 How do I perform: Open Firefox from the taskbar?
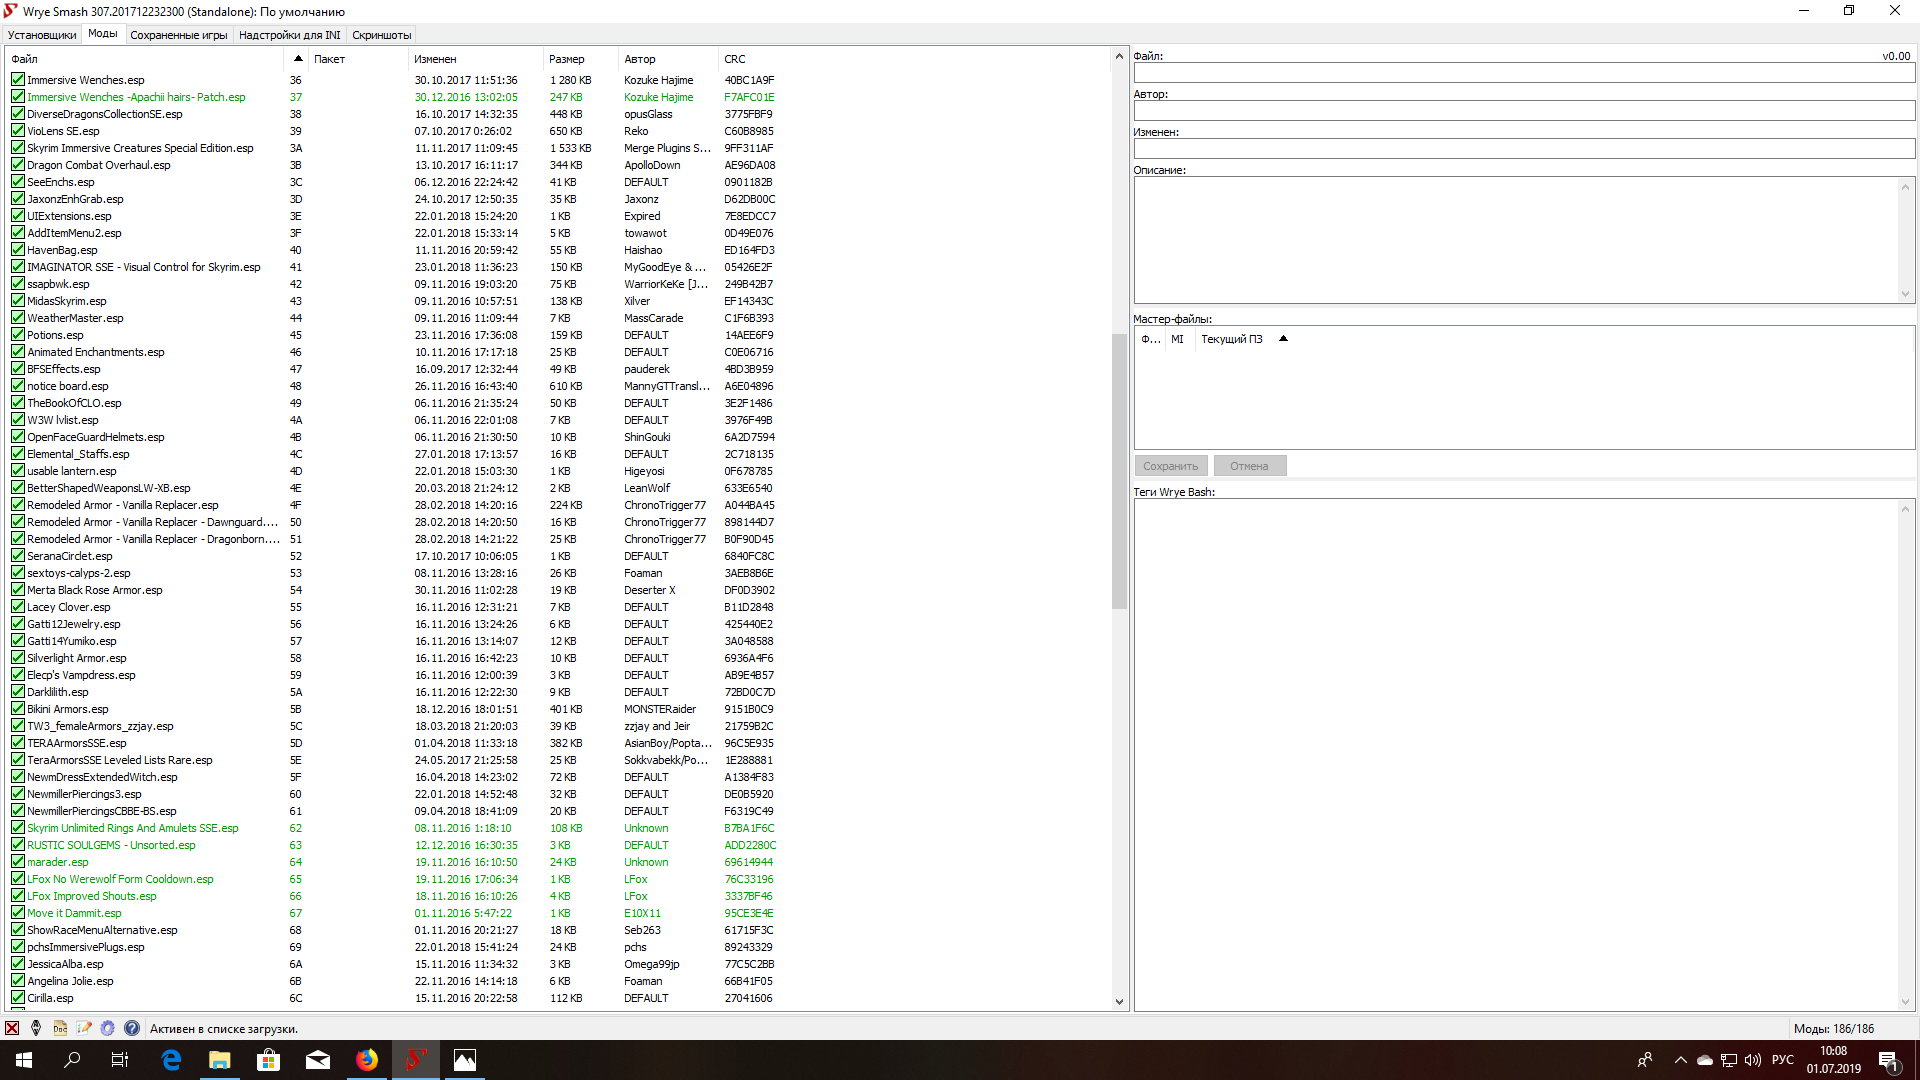point(367,1060)
